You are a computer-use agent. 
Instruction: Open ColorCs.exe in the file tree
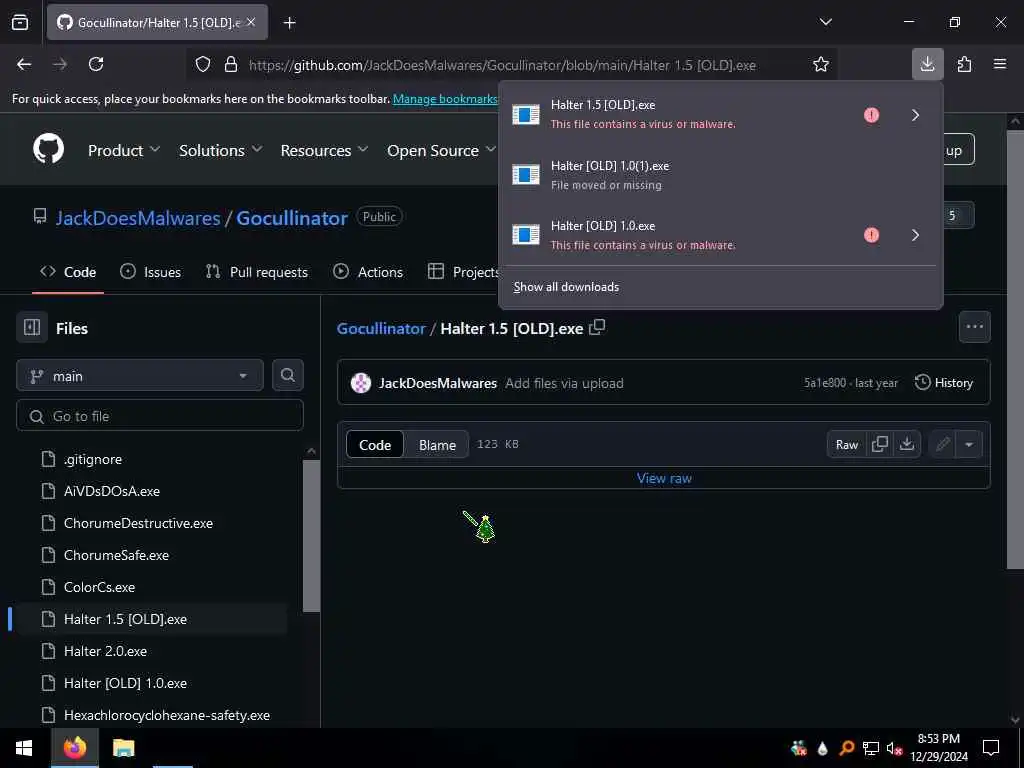99,587
